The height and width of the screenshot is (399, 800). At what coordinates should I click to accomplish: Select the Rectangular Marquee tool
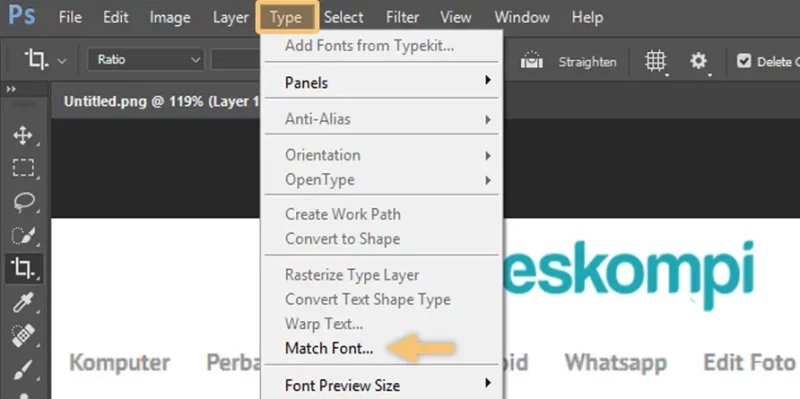(23, 167)
